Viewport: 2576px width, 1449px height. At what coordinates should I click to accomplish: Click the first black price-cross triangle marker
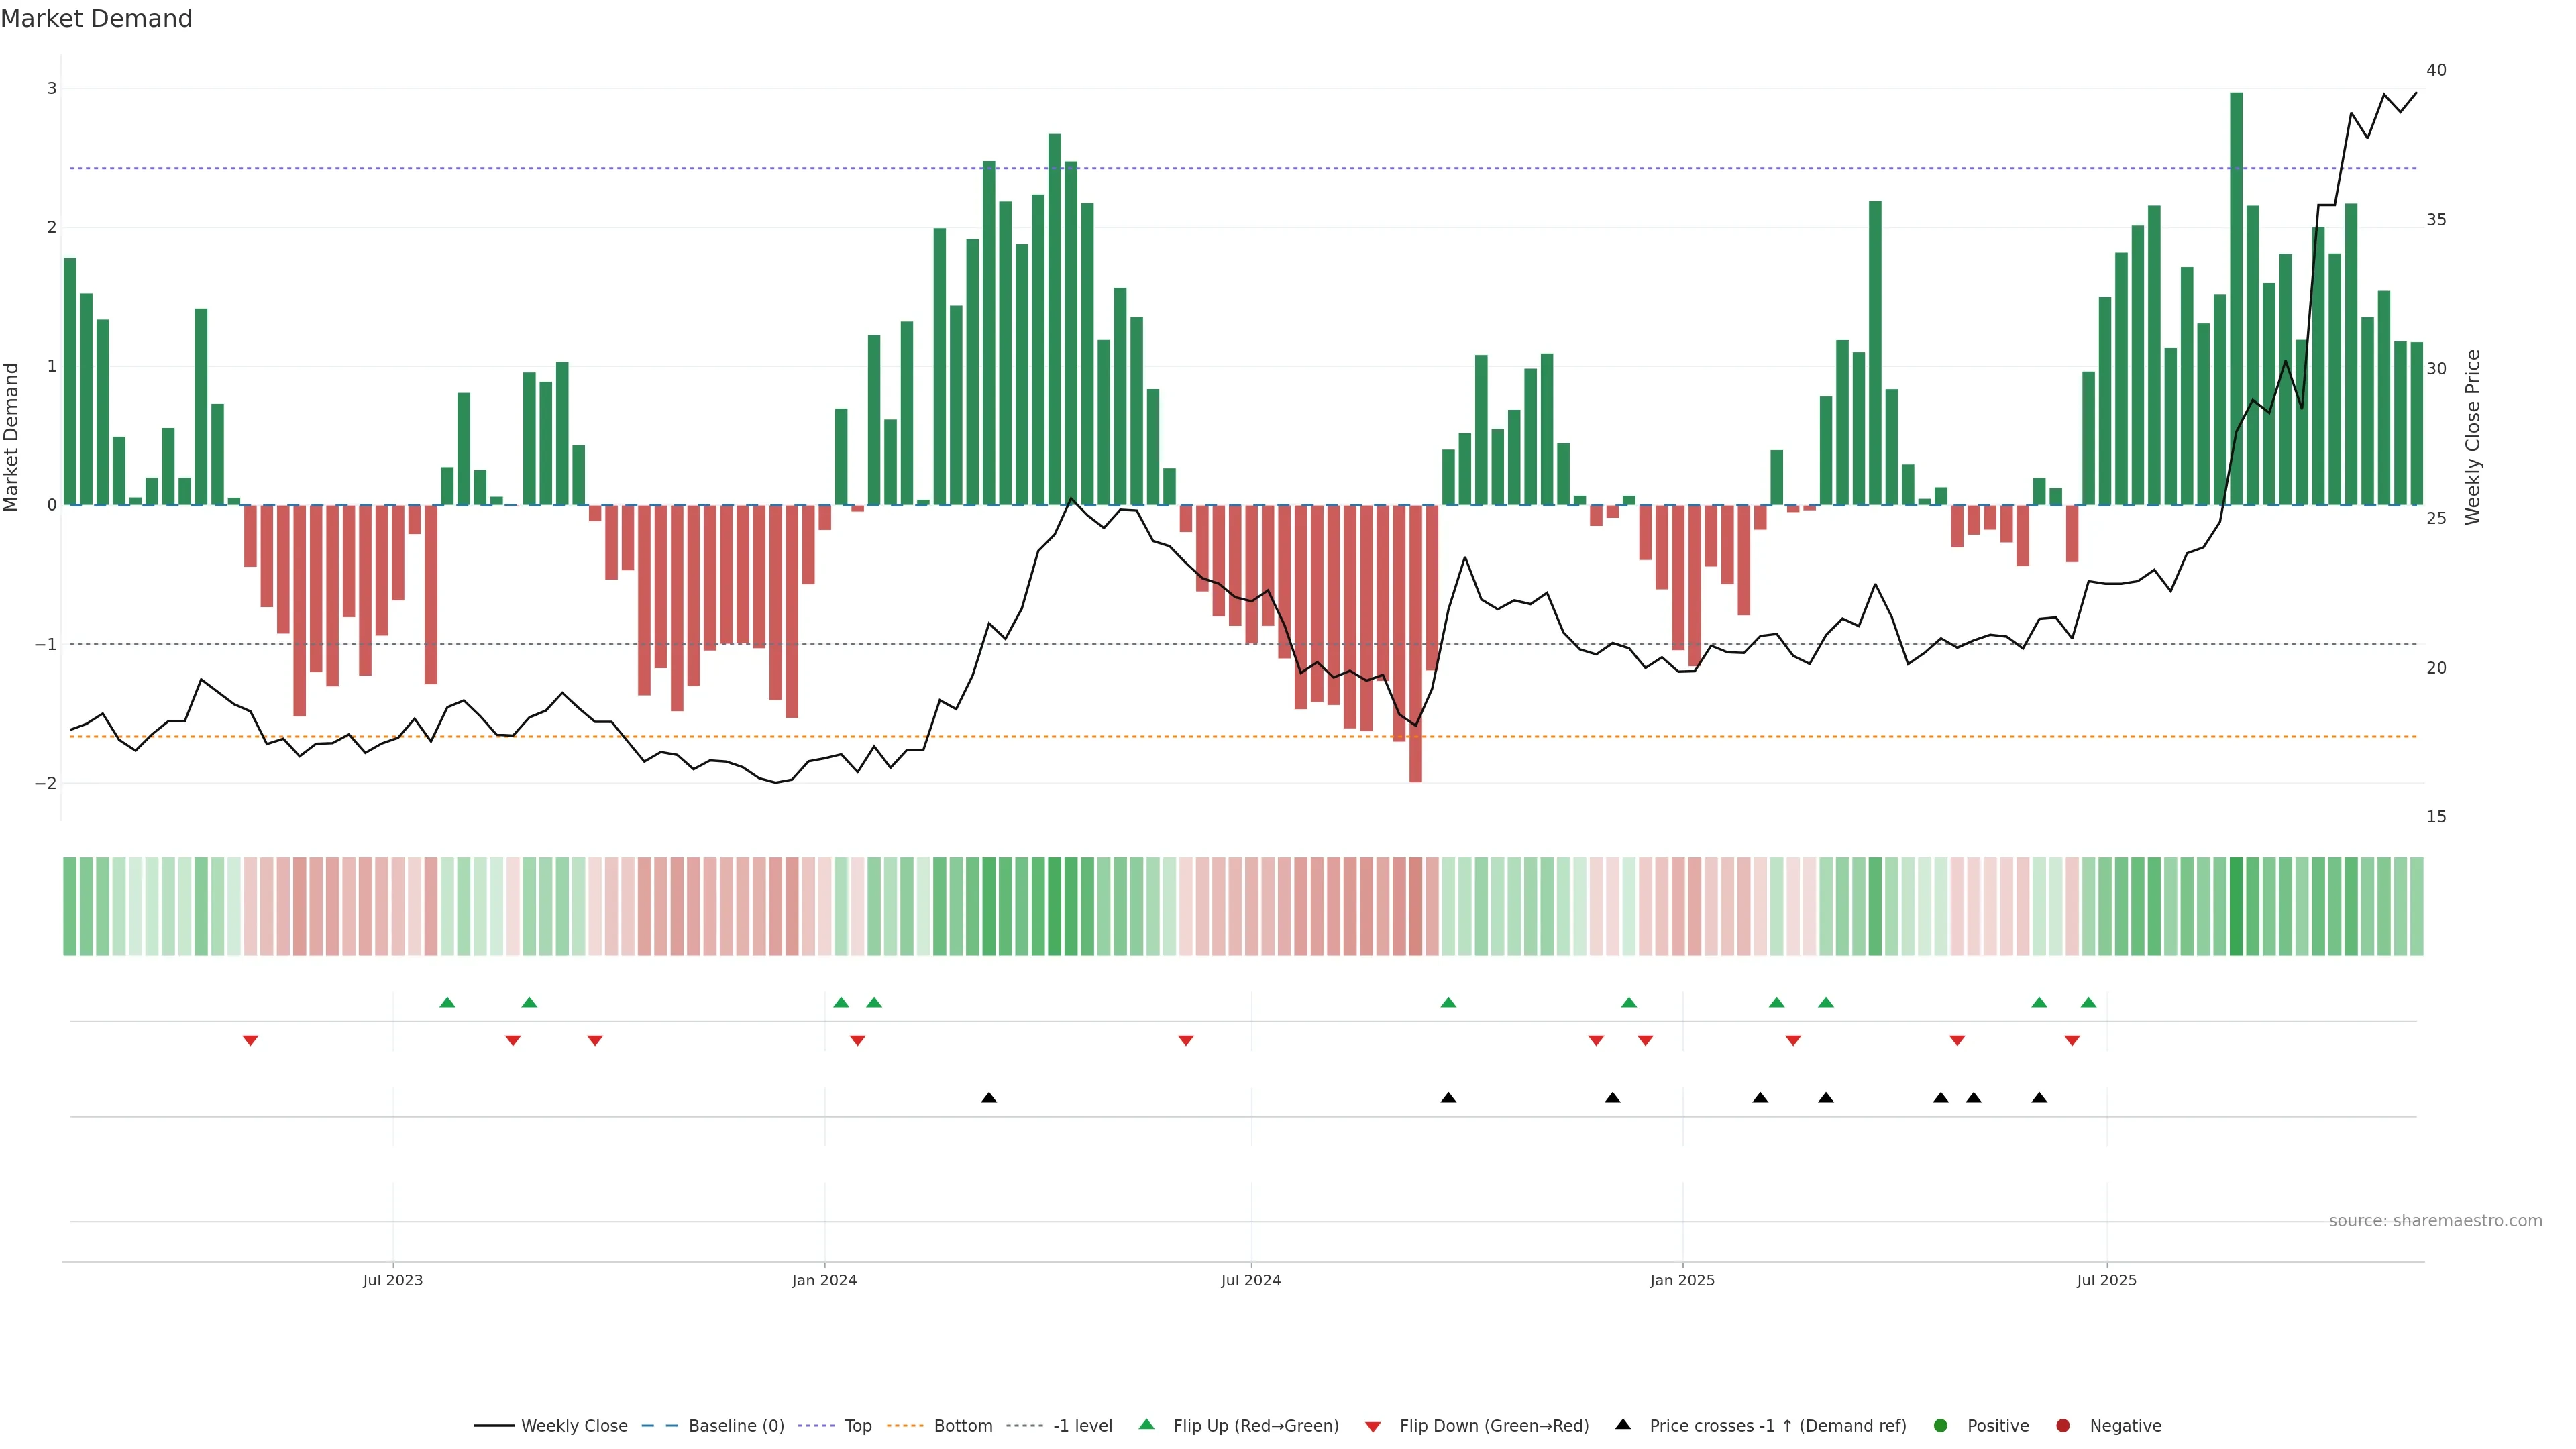click(x=989, y=1098)
